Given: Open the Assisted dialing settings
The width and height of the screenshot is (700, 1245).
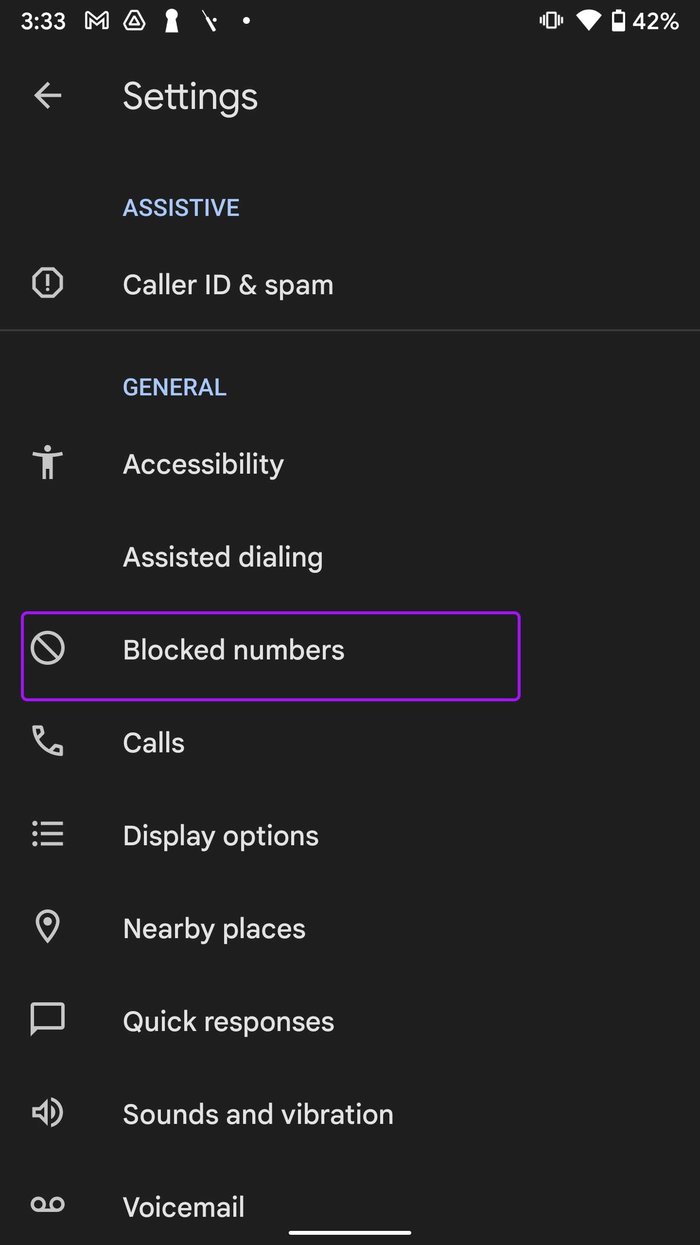Looking at the screenshot, I should (222, 556).
